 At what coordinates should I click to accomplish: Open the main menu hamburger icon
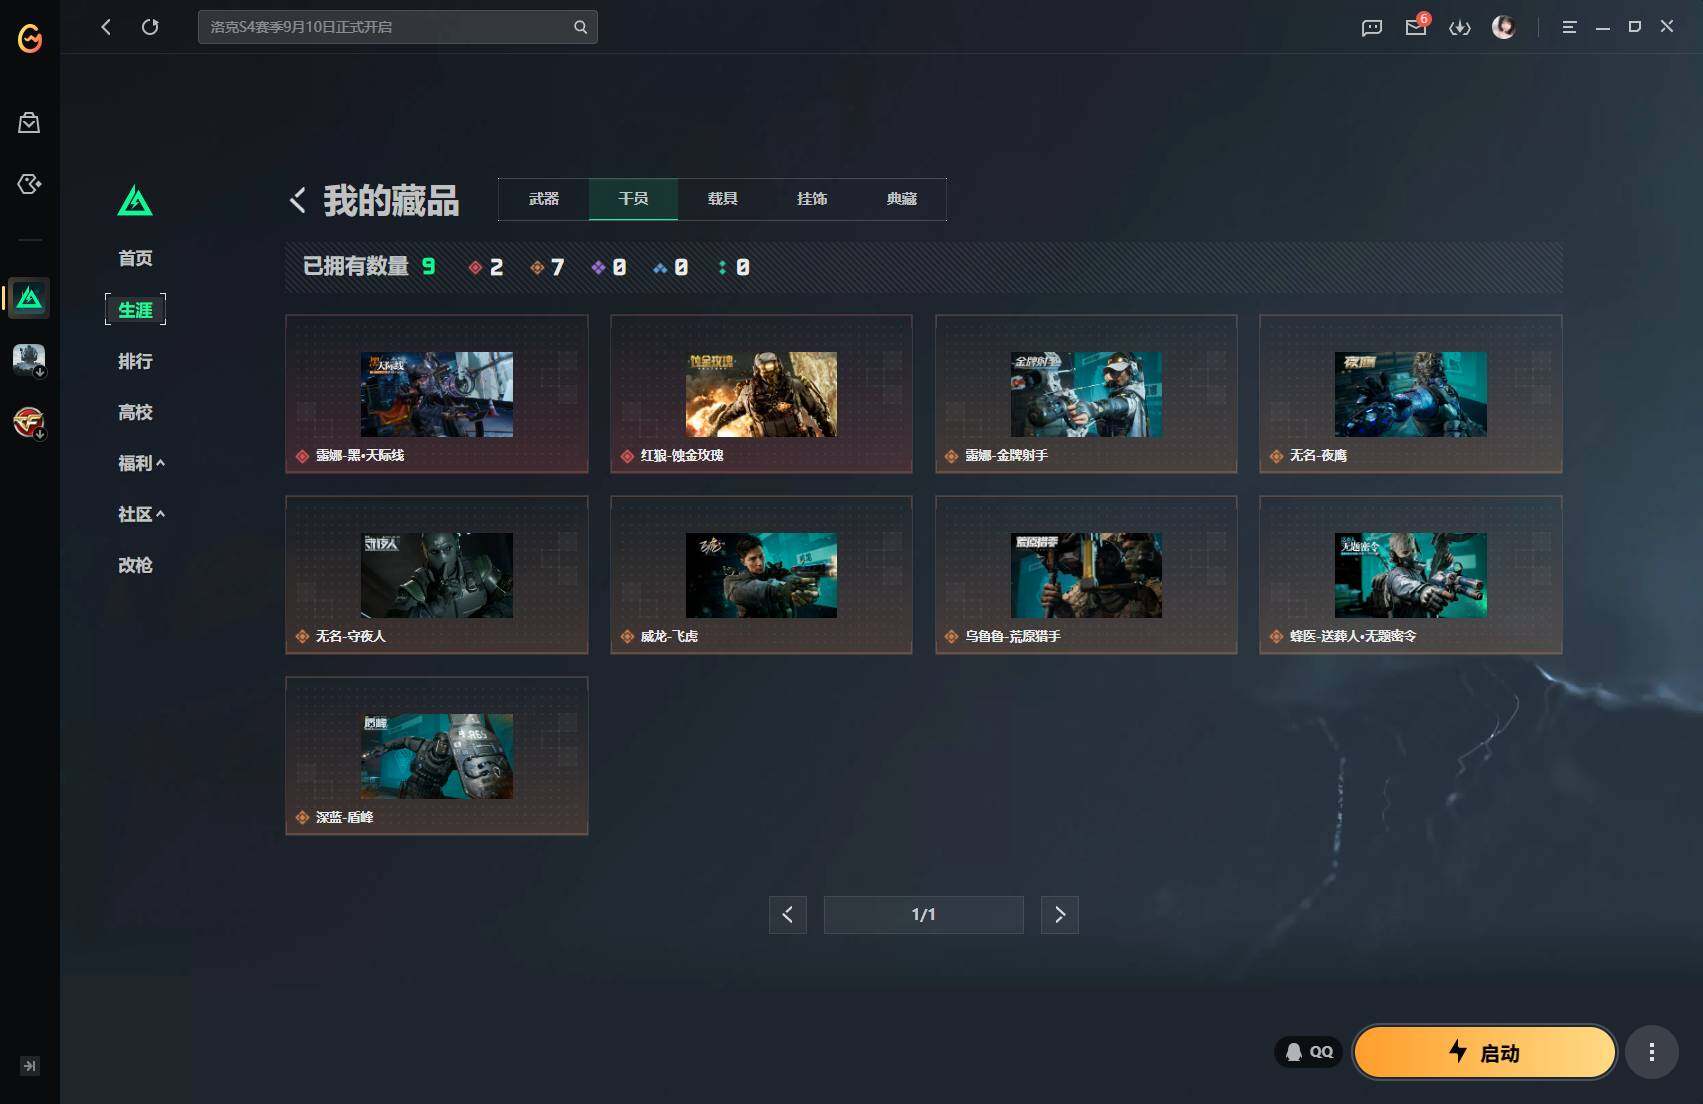(x=1570, y=27)
